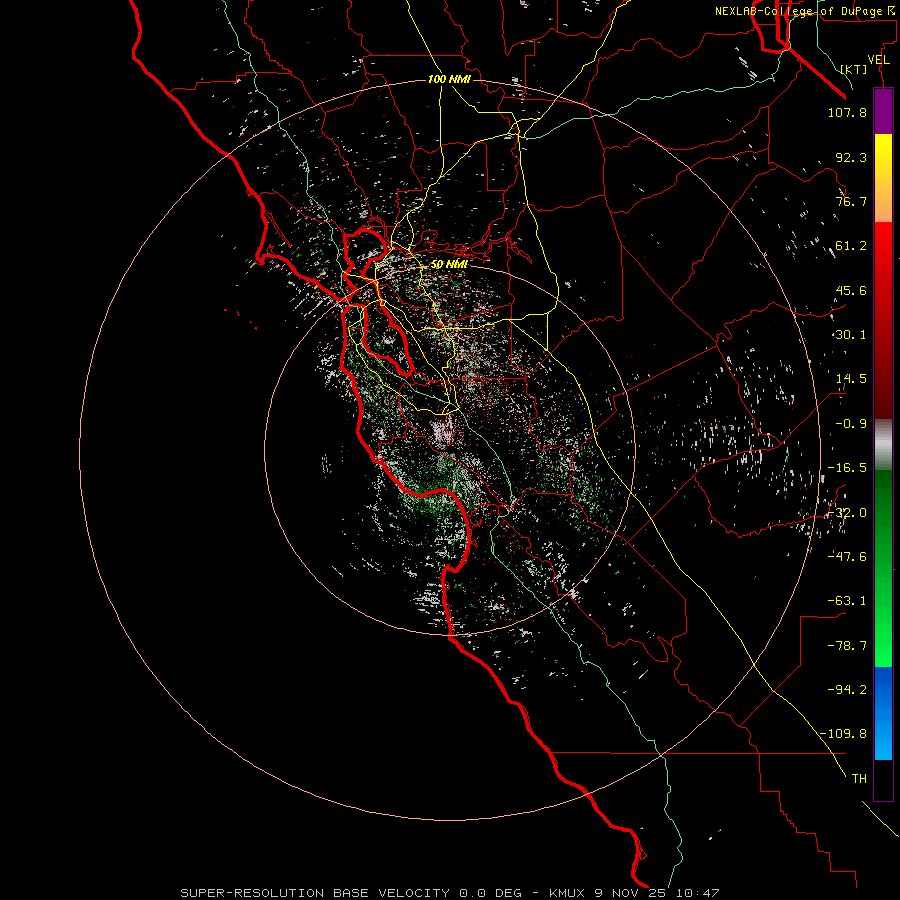Select the -78.7 velocity scale value
Viewport: 900px width, 900px height.
[x=847, y=646]
